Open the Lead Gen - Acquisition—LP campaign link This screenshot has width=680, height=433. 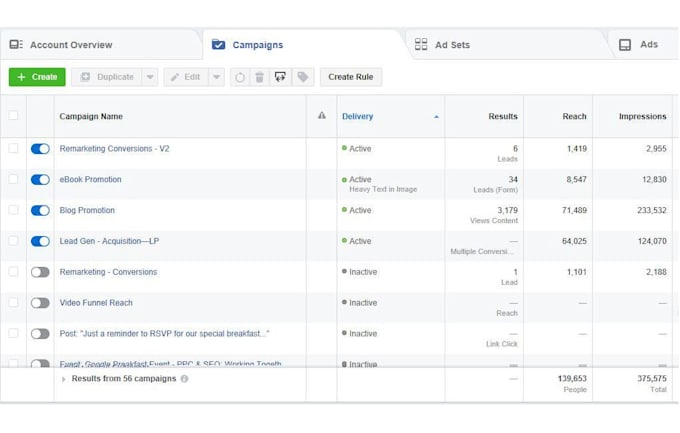pyautogui.click(x=109, y=241)
